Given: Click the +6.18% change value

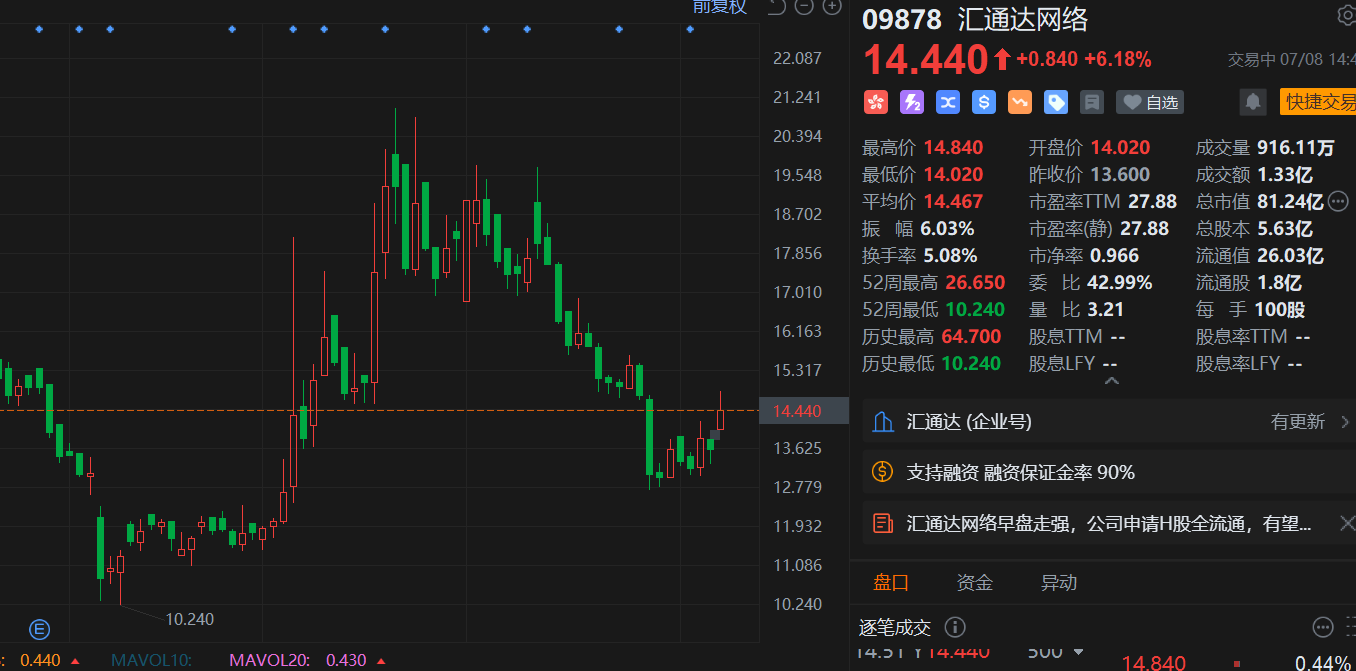Looking at the screenshot, I should [x=1118, y=59].
